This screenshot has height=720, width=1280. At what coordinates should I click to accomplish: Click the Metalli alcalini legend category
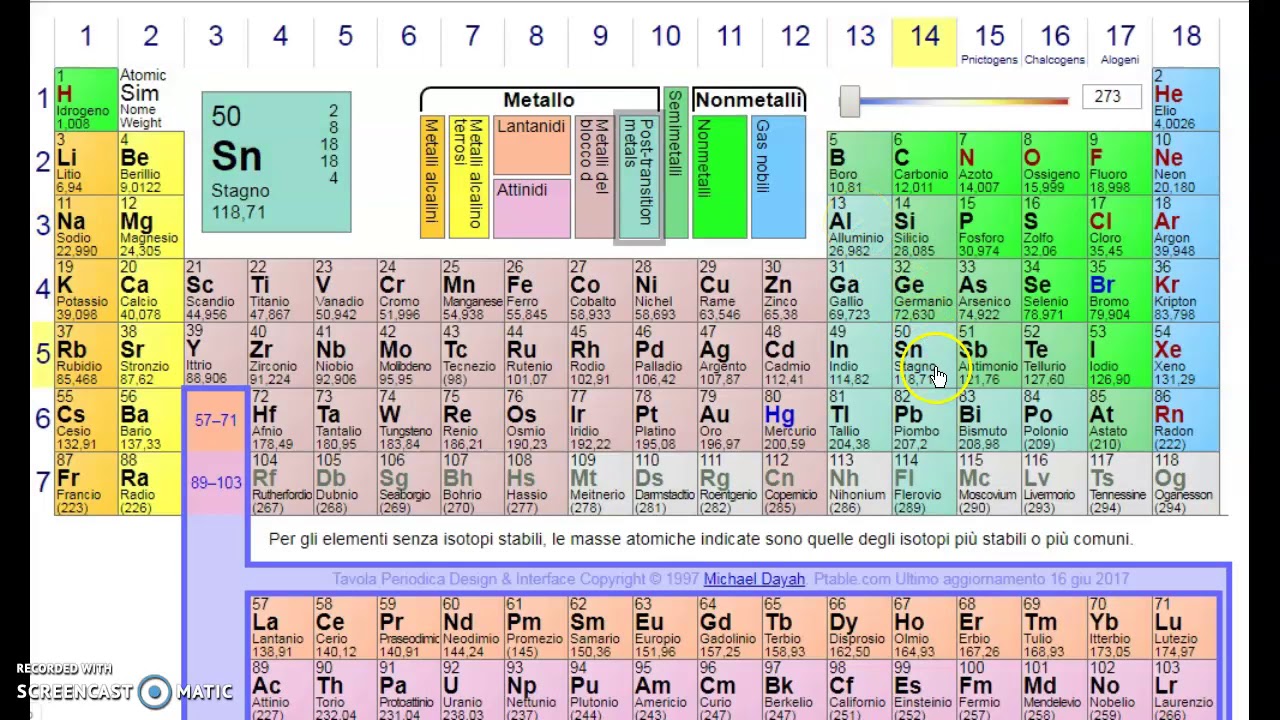point(432,177)
